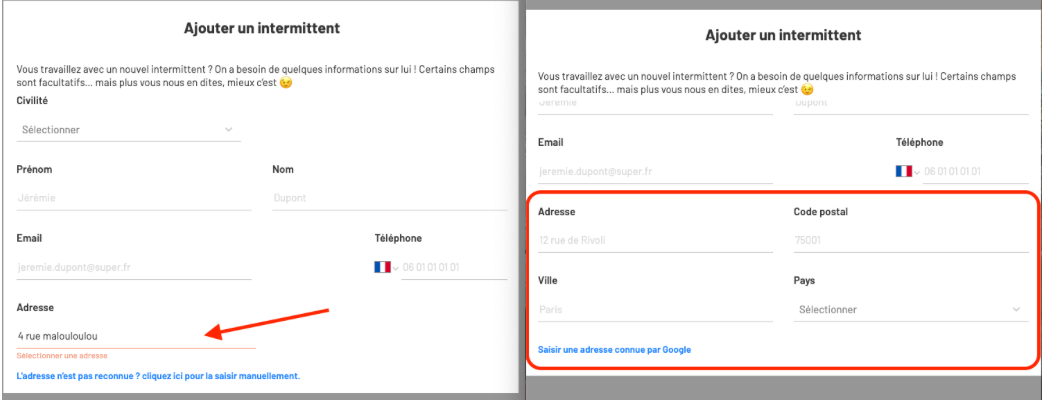Screen dimensions: 1044x400
Task: Click the Ville field with Paris placeholder
Action: click(x=655, y=309)
